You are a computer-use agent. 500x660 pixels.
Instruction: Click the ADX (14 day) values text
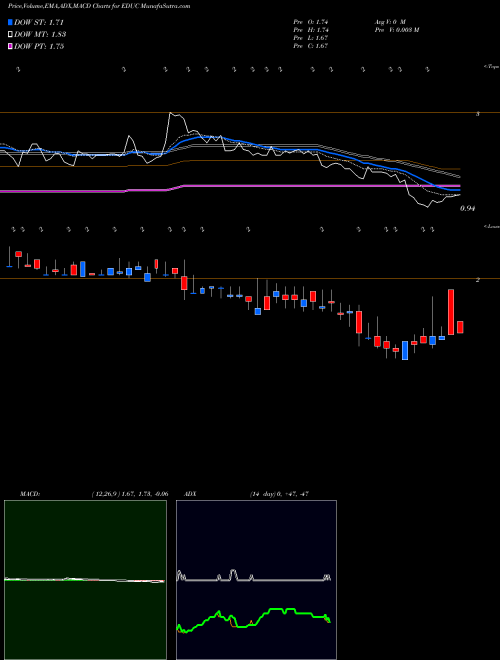point(280,494)
